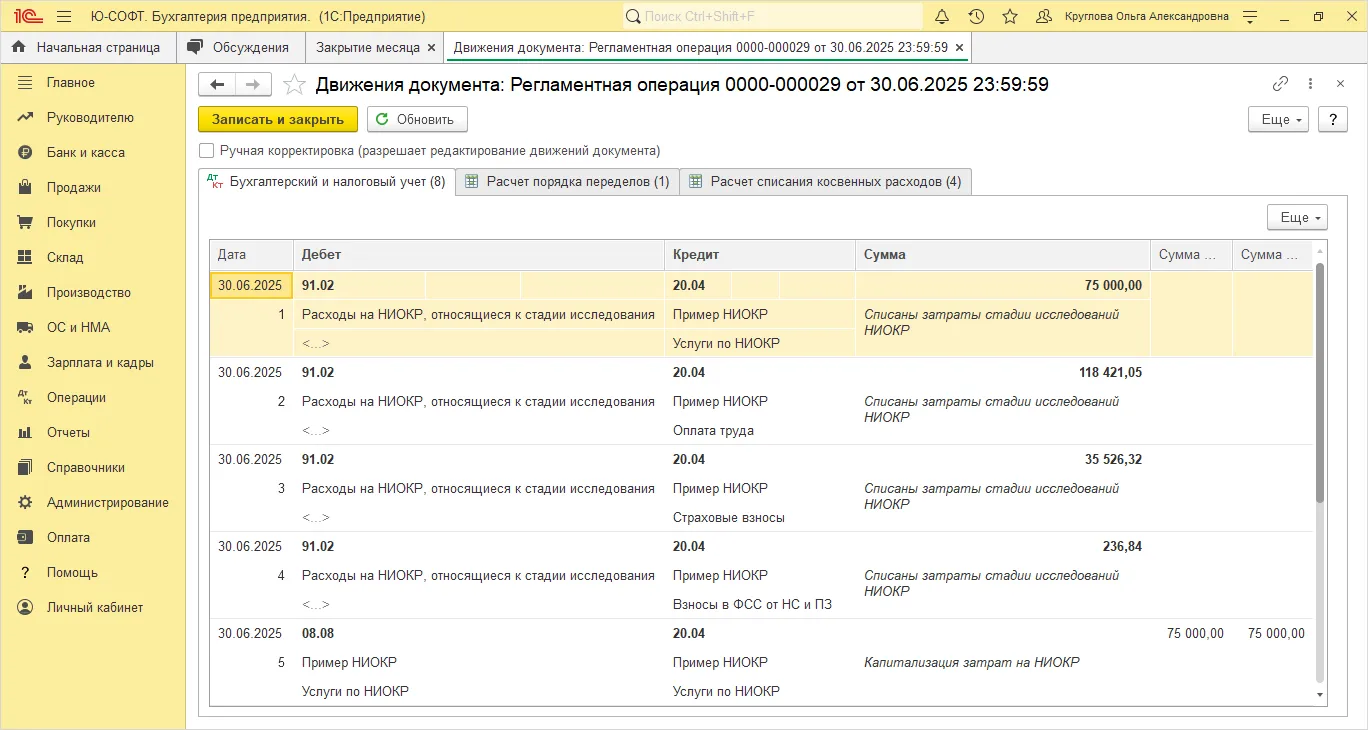Screen dimensions: 1368x730
Task: Copy link with the chain icon
Action: click(1280, 84)
